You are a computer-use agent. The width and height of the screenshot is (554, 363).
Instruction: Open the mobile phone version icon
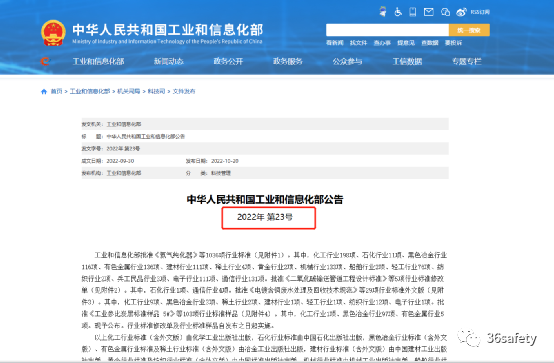tap(412, 12)
